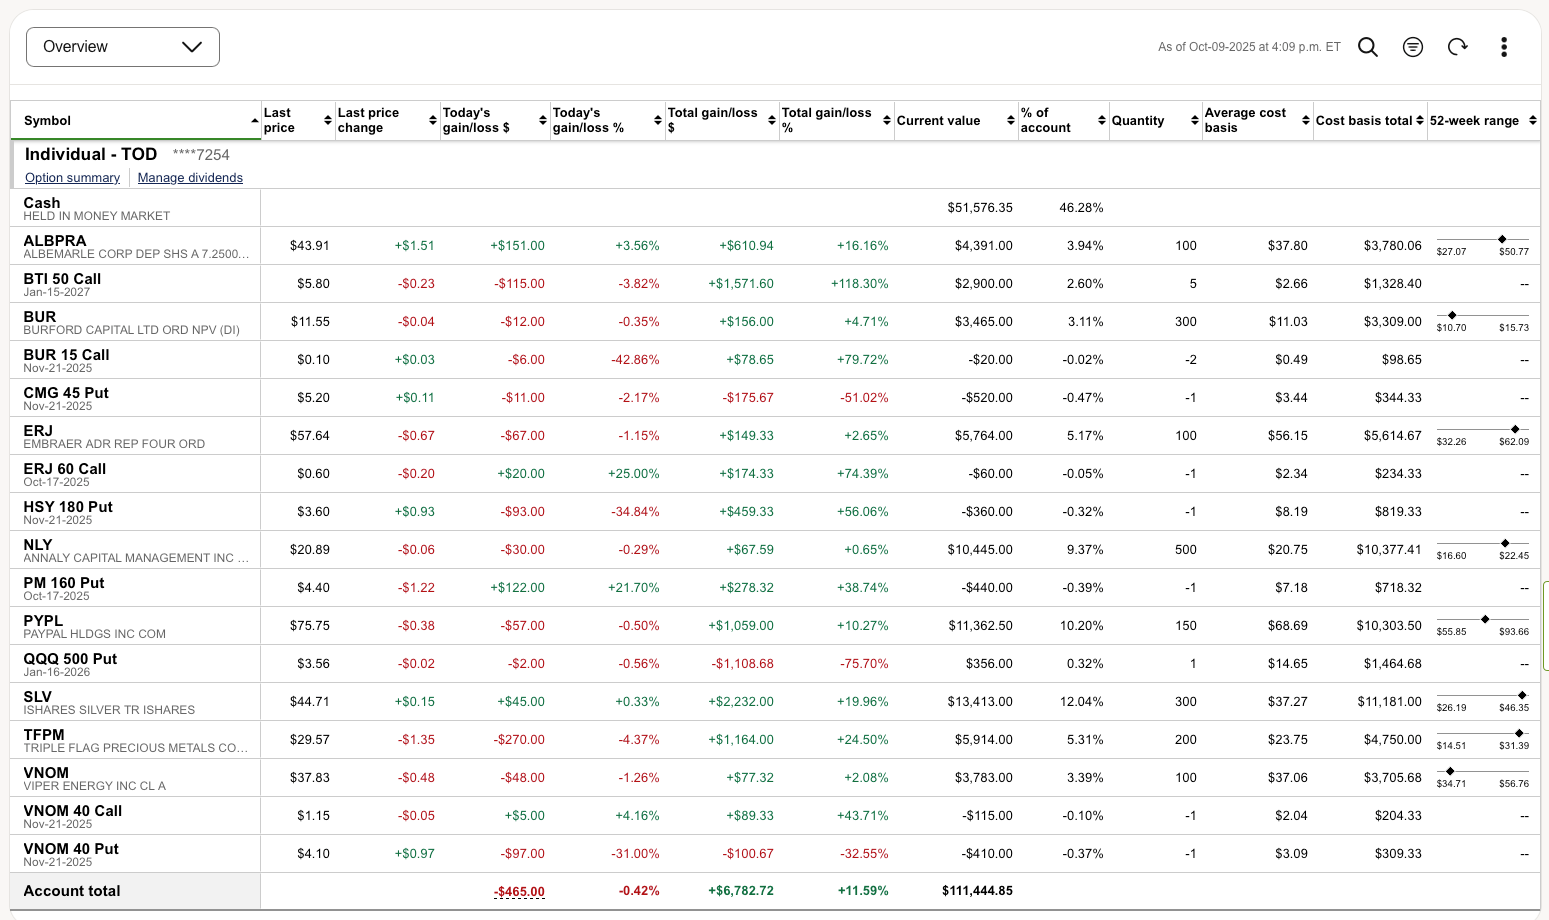
Task: Open the Overview view dropdown
Action: (x=123, y=47)
